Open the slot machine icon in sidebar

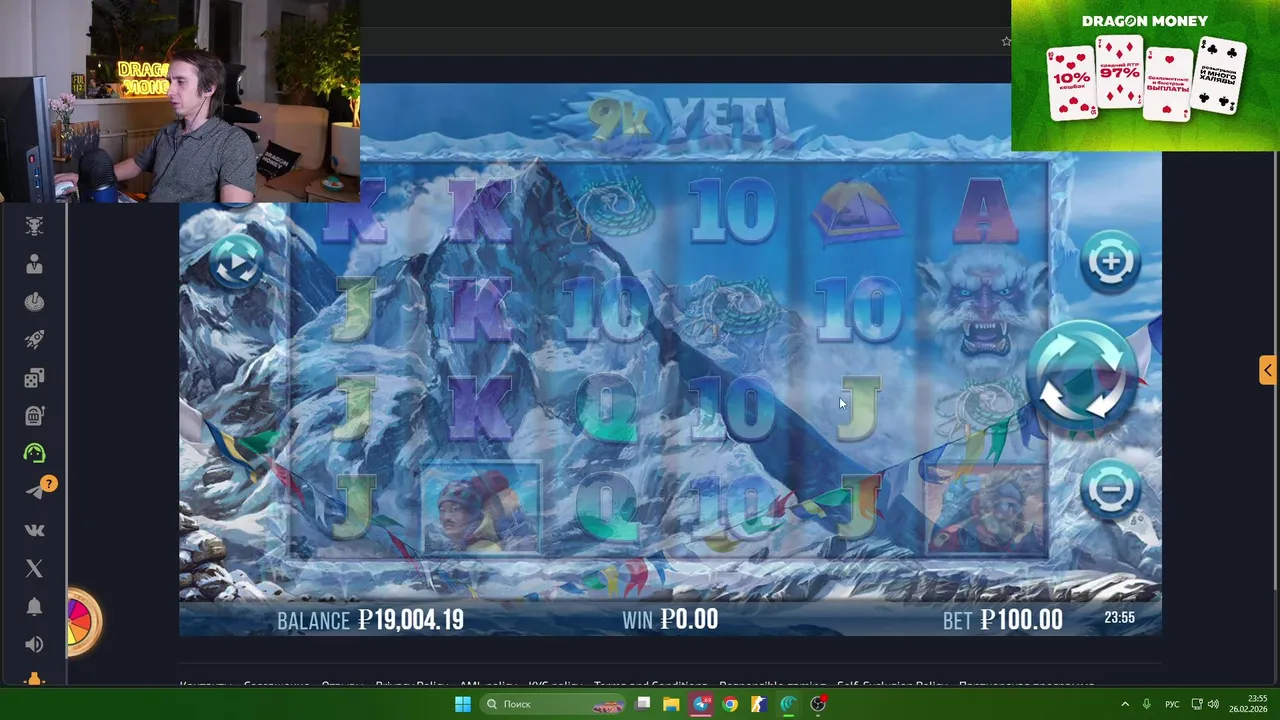point(34,415)
